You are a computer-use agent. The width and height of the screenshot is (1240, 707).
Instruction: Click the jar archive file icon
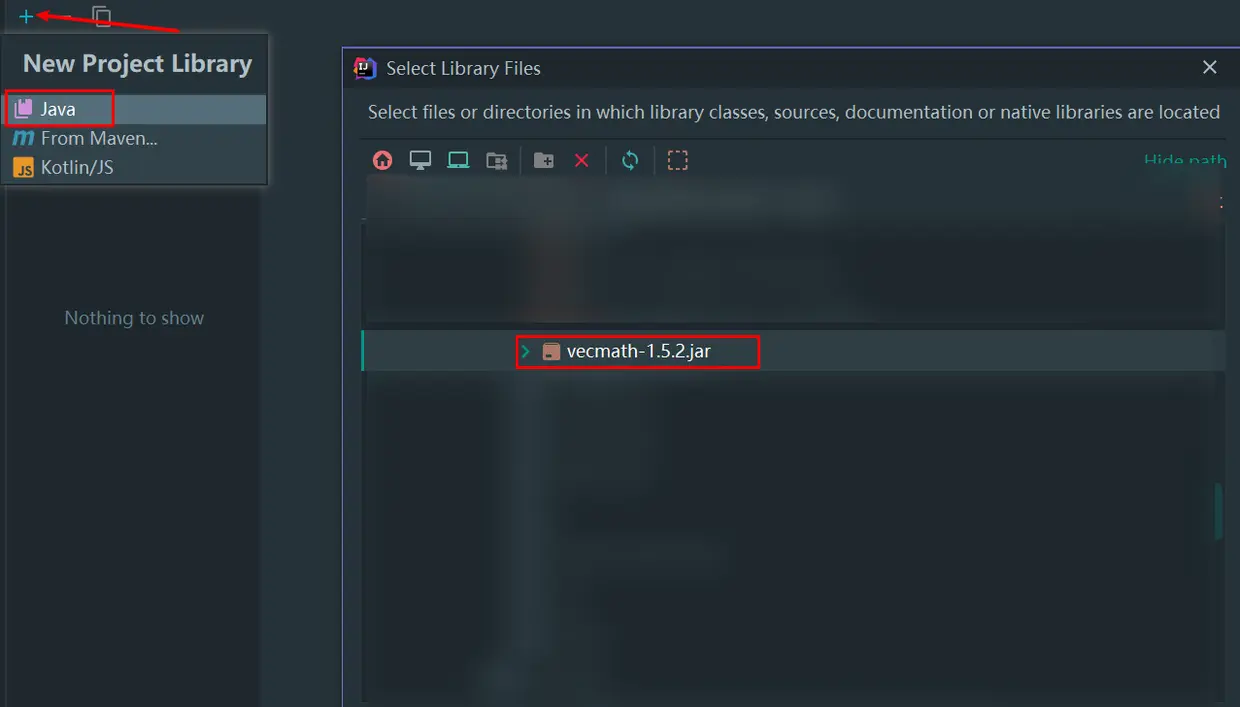click(551, 352)
